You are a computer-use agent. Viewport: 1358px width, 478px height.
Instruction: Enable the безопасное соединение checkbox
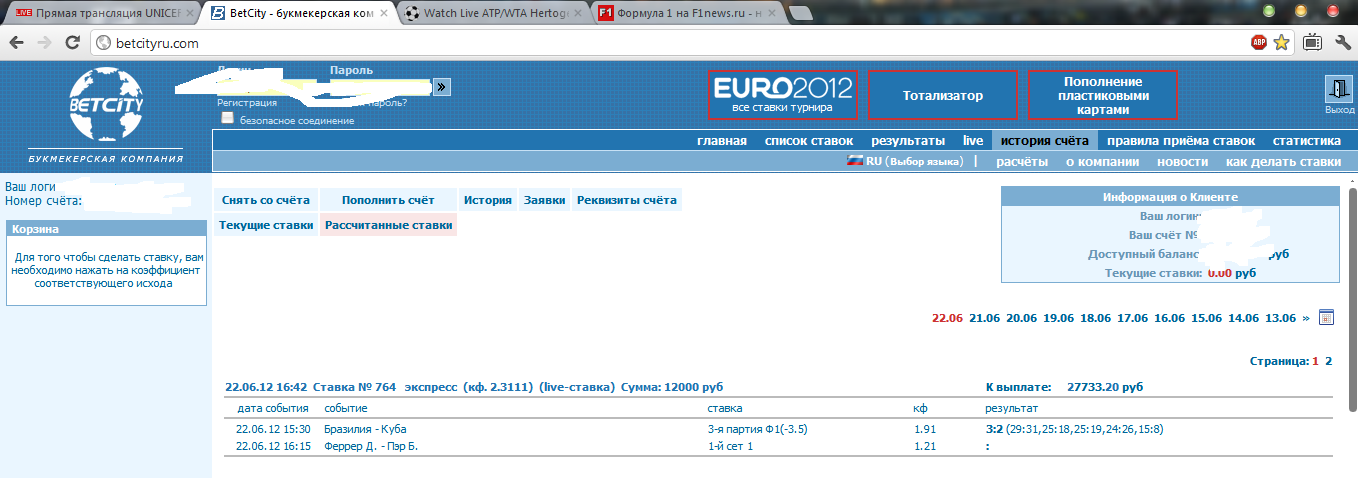pos(227,118)
